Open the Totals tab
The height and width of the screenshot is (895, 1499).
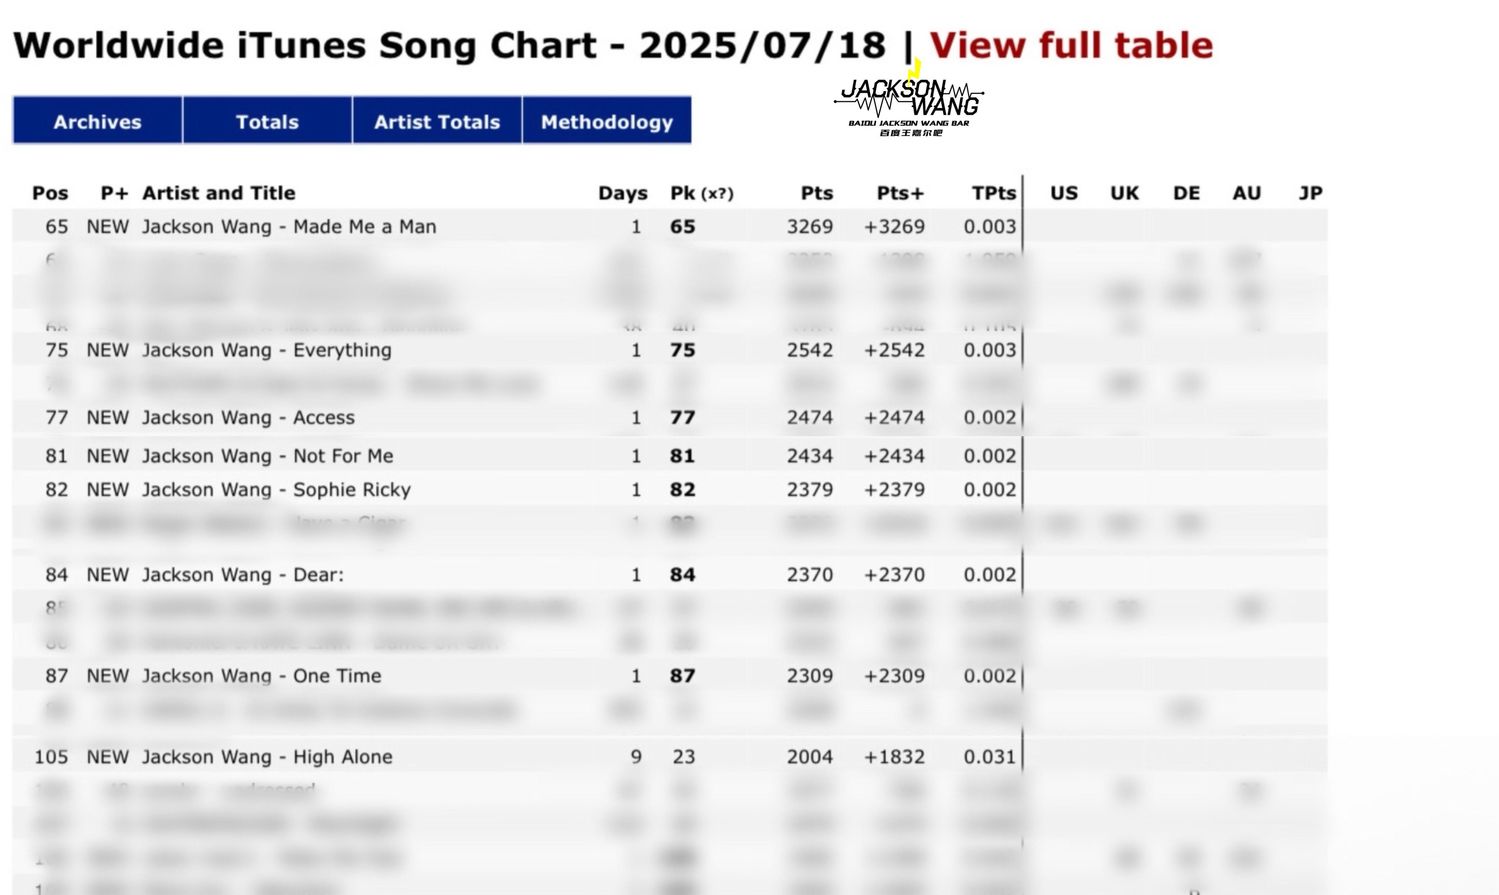(x=267, y=121)
